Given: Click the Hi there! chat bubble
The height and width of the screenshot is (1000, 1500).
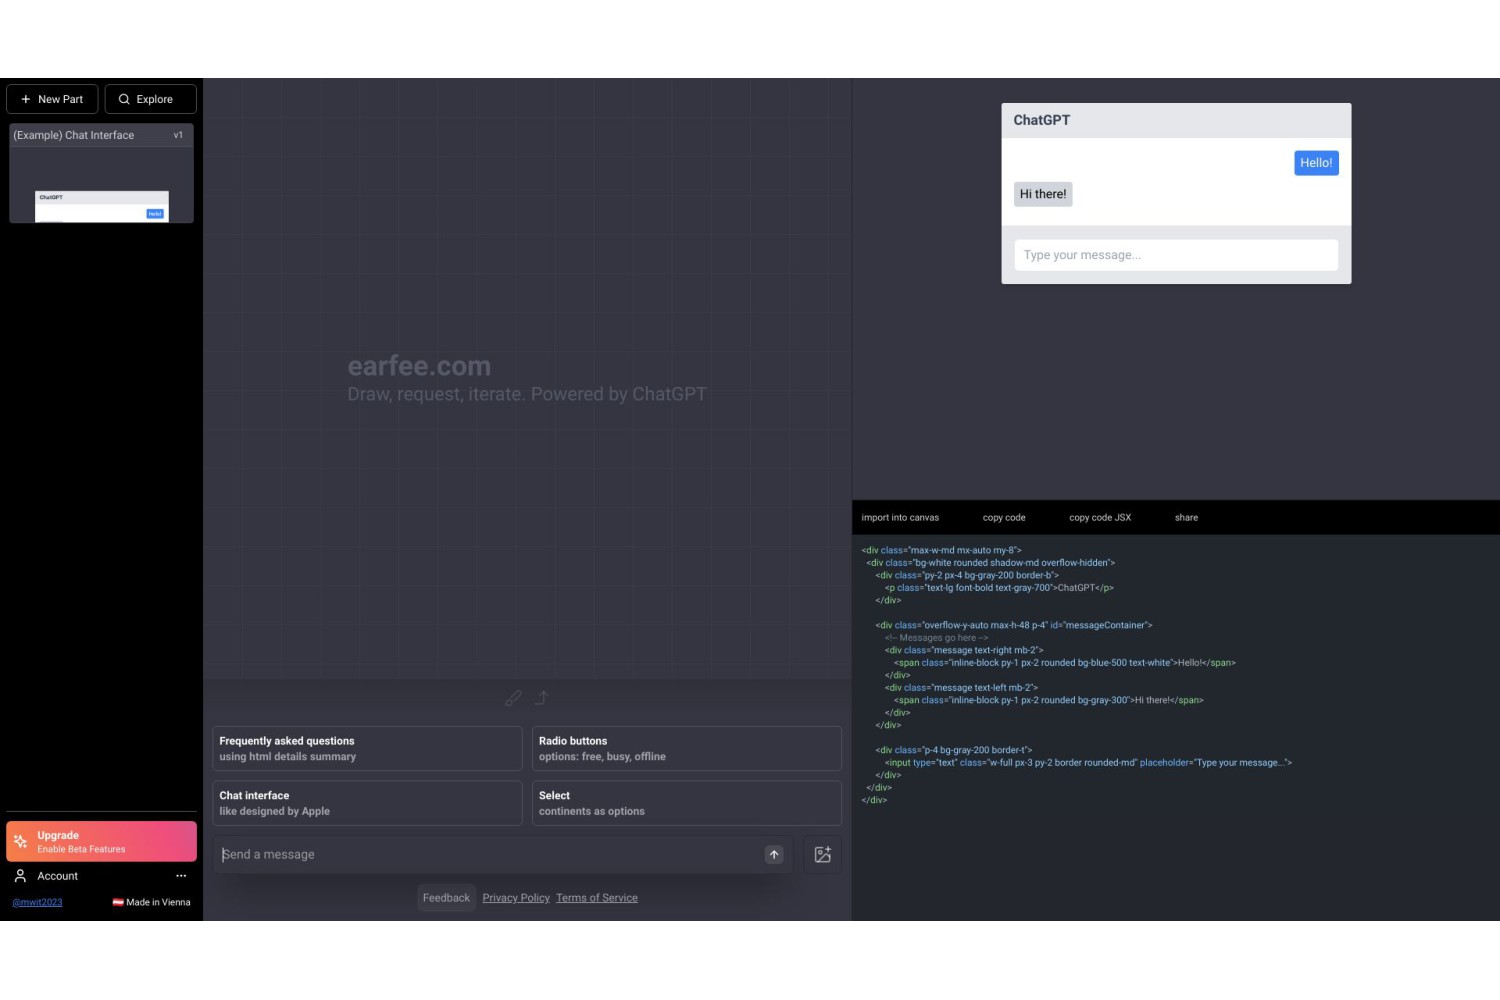Looking at the screenshot, I should [1043, 194].
